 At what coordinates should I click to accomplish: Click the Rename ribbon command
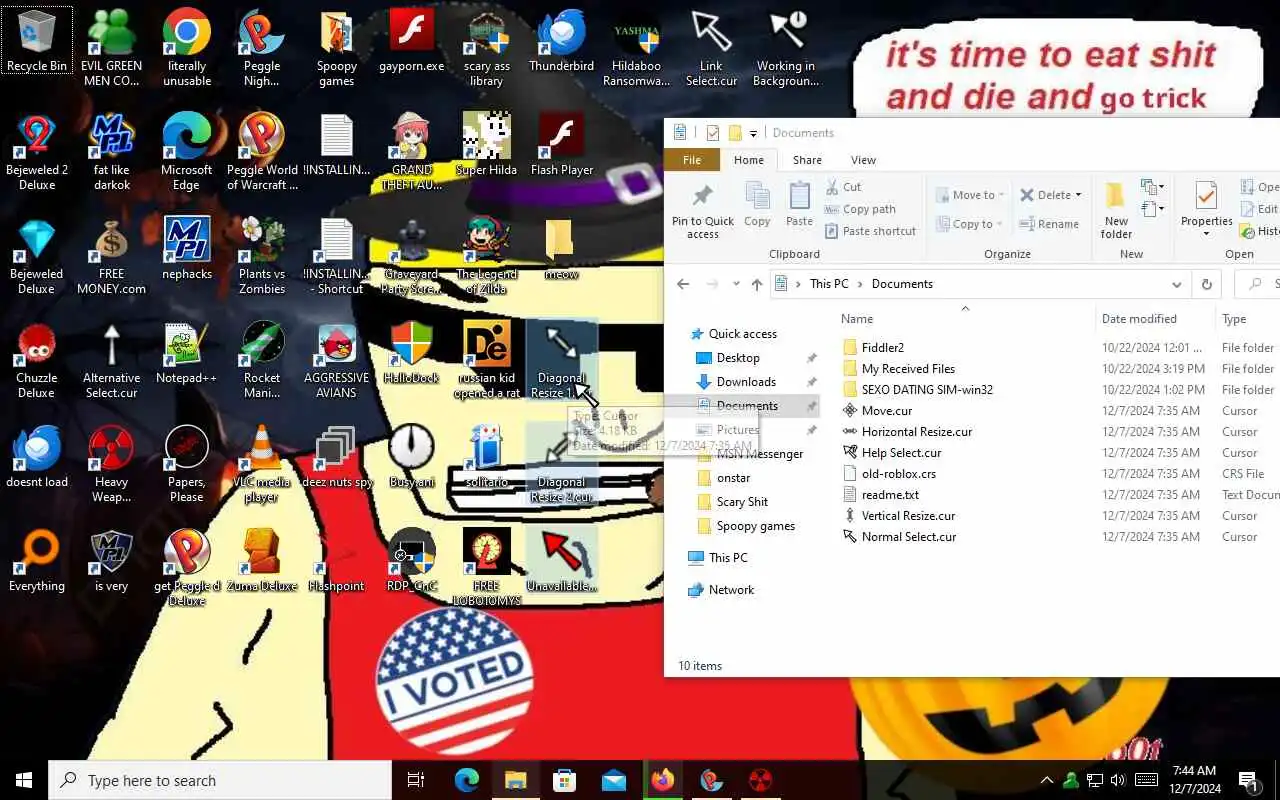click(x=1048, y=224)
